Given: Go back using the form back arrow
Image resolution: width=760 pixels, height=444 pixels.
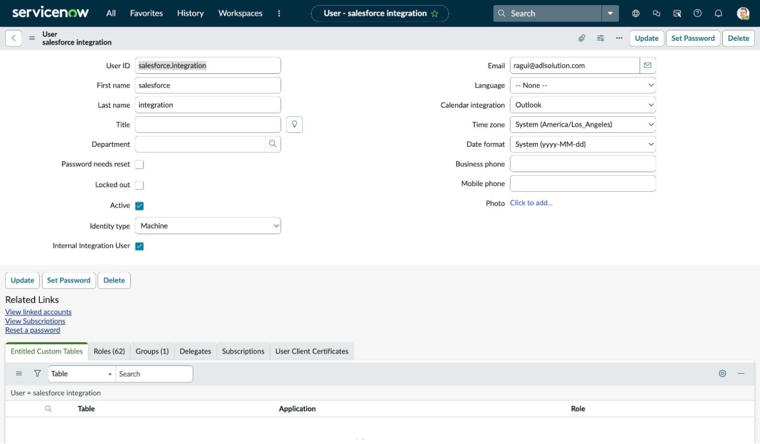Looking at the screenshot, I should click(x=14, y=38).
